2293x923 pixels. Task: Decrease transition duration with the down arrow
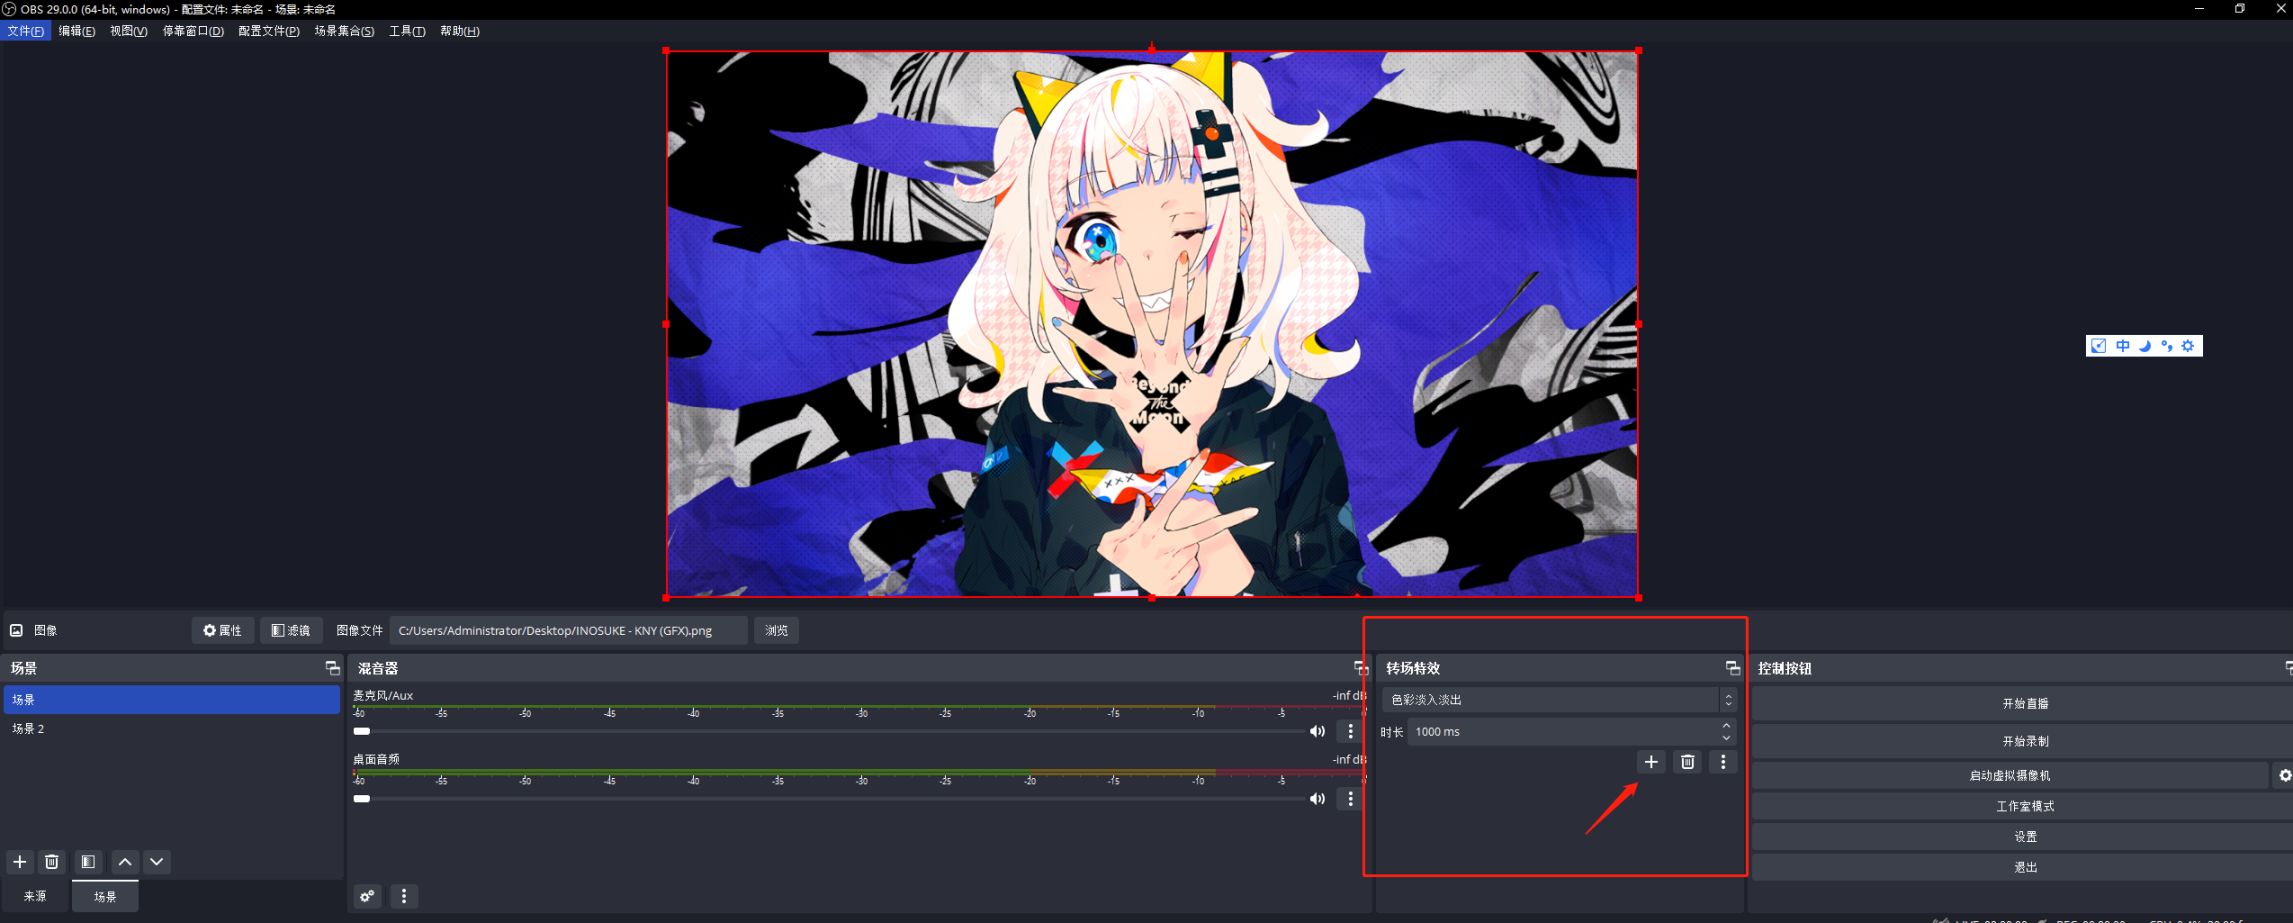(1726, 738)
